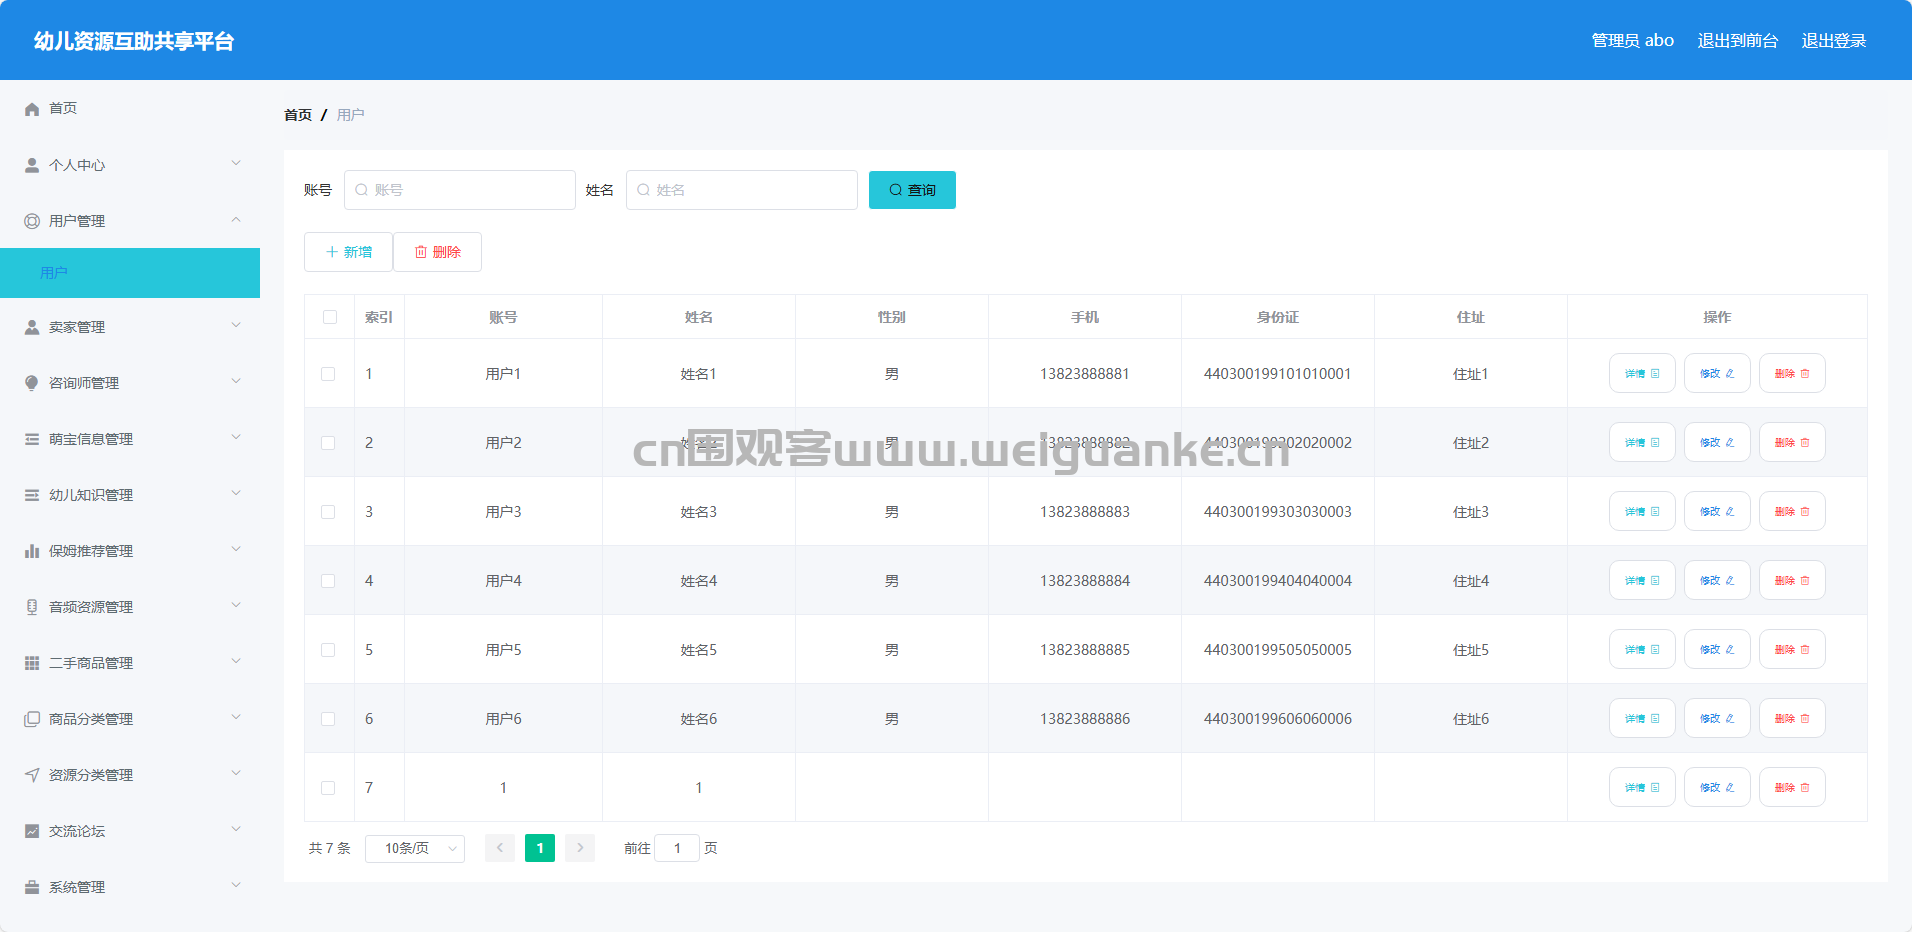Open 资源分类管理 menu item
The height and width of the screenshot is (932, 1912).
pyautogui.click(x=130, y=775)
